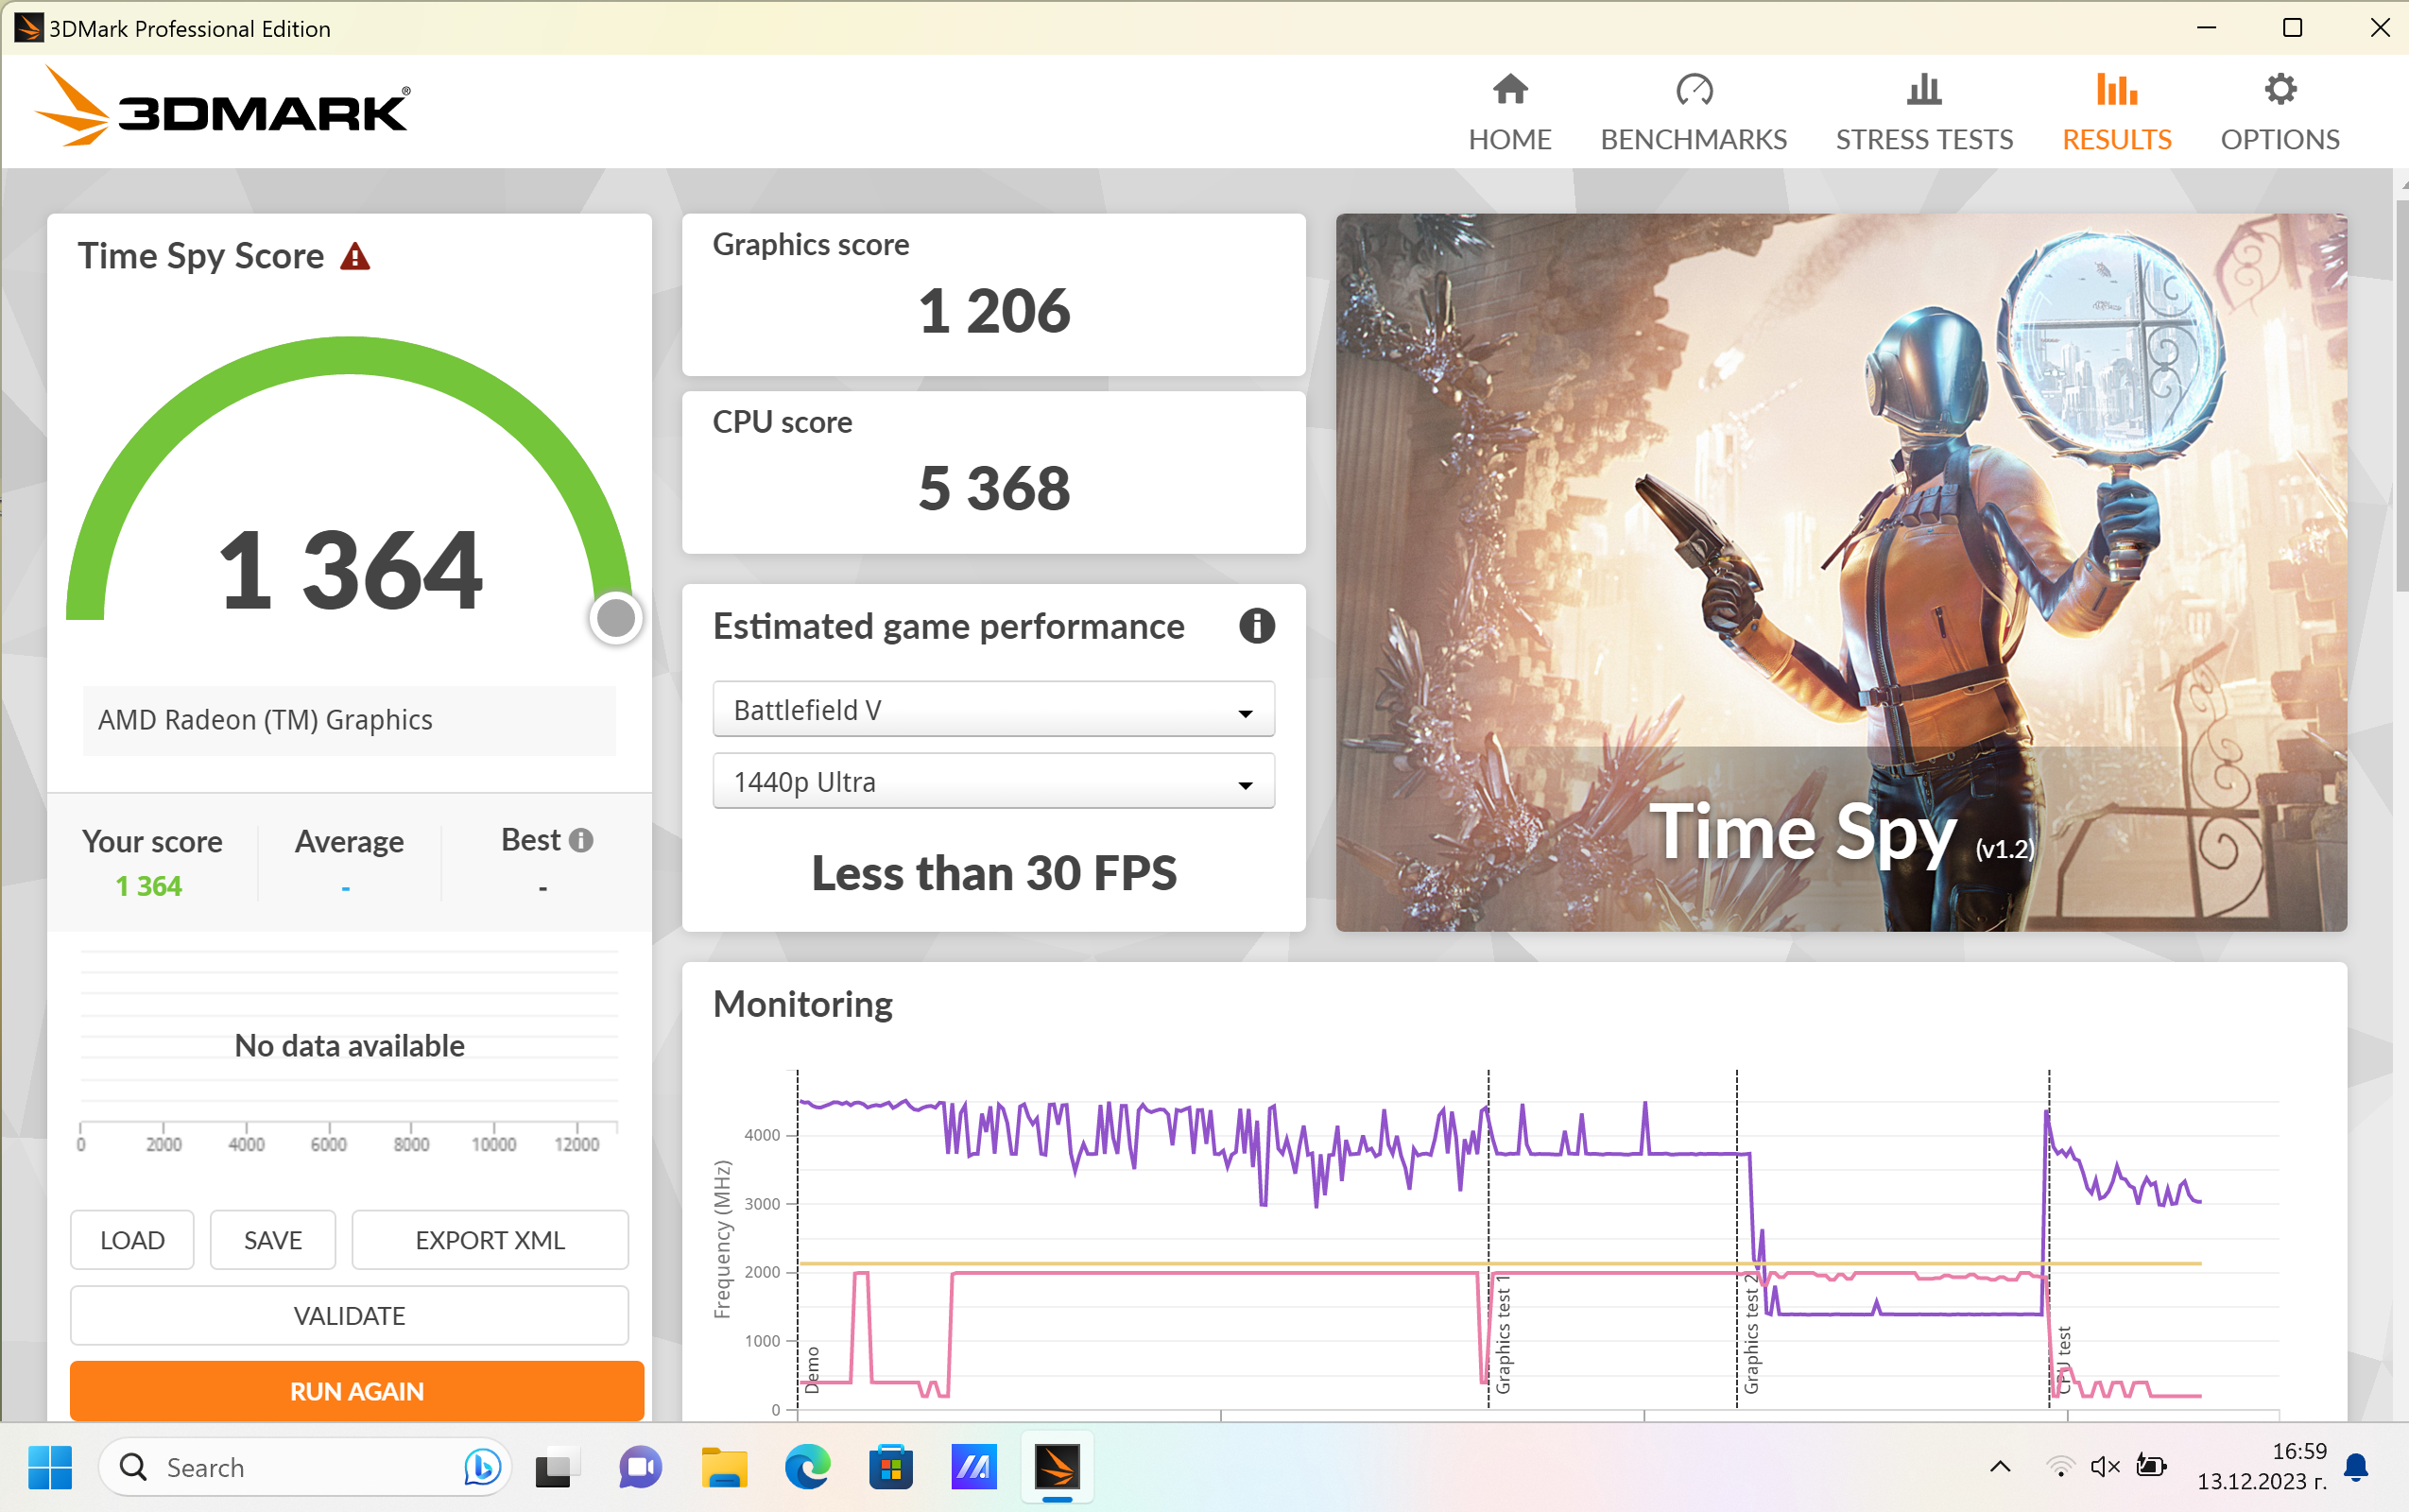The width and height of the screenshot is (2409, 1512).
Task: Click the muted volume icon
Action: click(x=2105, y=1467)
